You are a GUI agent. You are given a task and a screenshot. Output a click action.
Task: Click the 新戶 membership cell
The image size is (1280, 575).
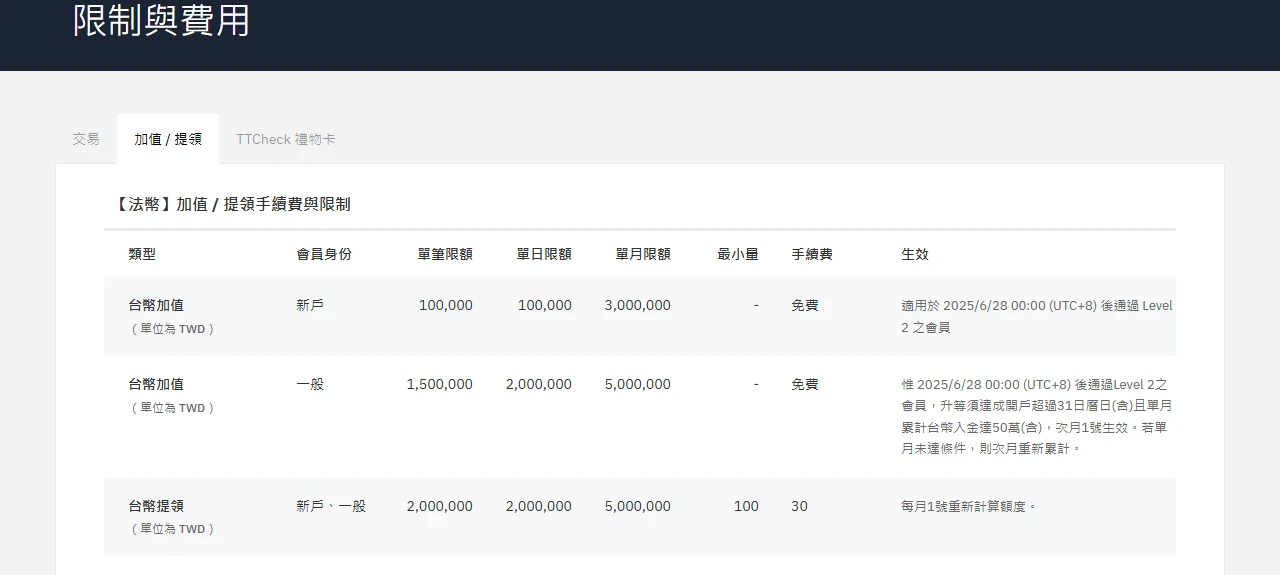click(x=310, y=305)
